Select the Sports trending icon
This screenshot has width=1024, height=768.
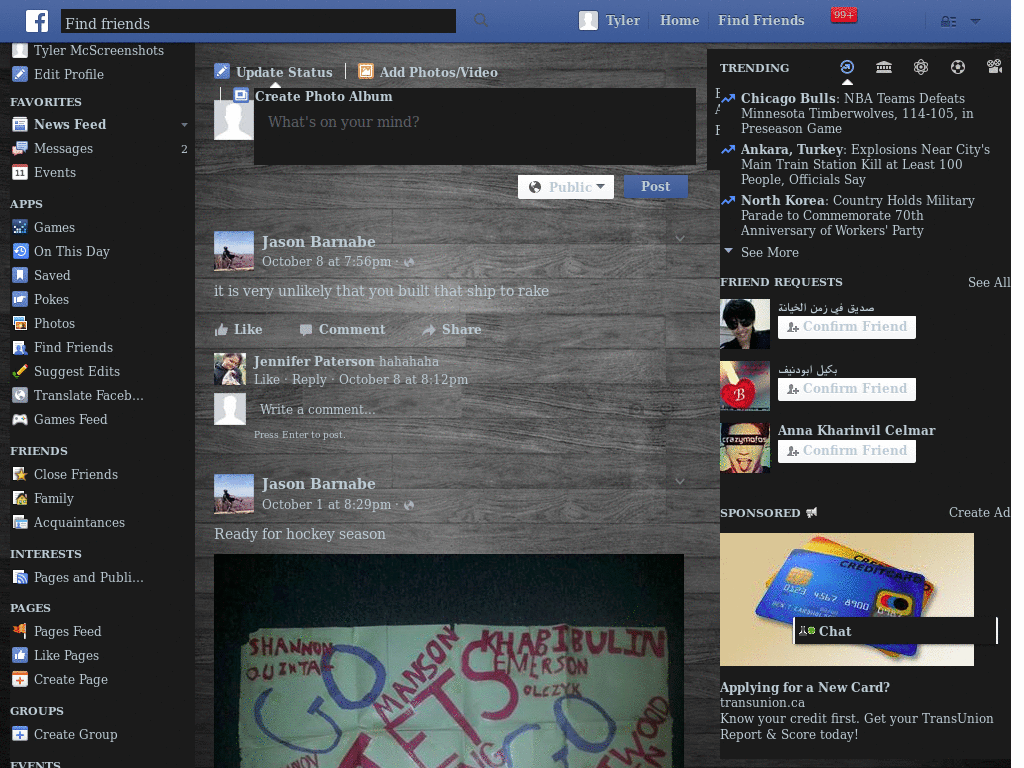(957, 67)
